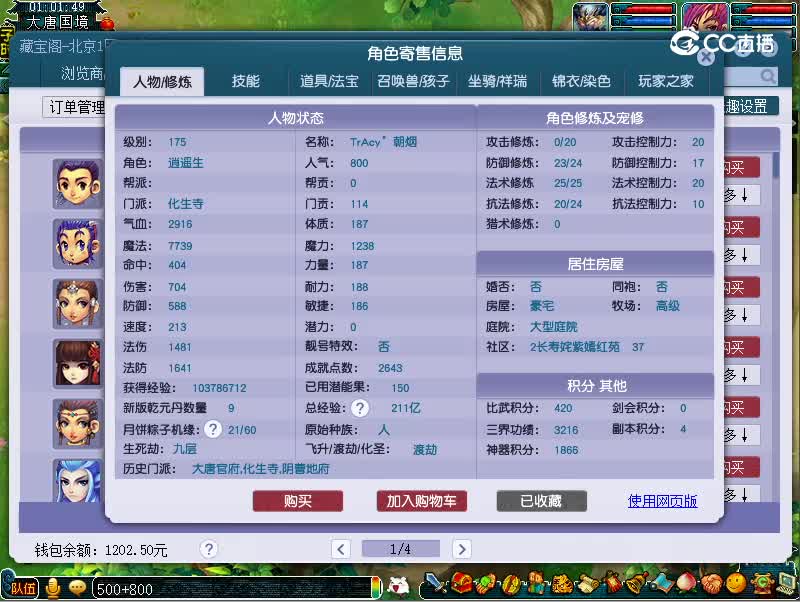This screenshot has height=602, width=800.
Task: Select the fifth avatar with jeweled headband
Action: coord(78,423)
